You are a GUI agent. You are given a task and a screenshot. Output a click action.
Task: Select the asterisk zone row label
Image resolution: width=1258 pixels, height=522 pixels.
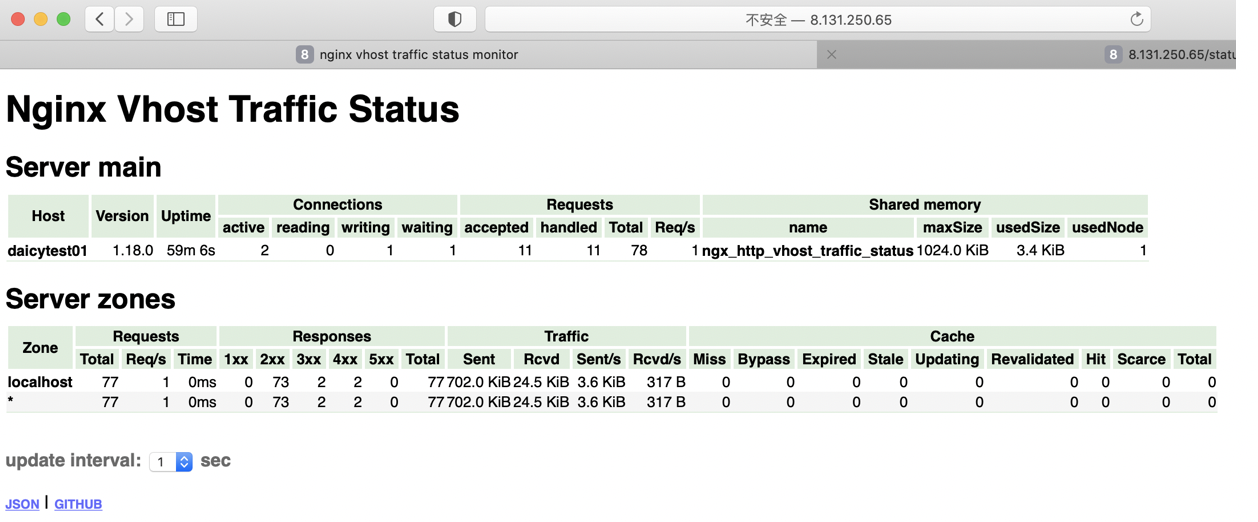click(10, 402)
